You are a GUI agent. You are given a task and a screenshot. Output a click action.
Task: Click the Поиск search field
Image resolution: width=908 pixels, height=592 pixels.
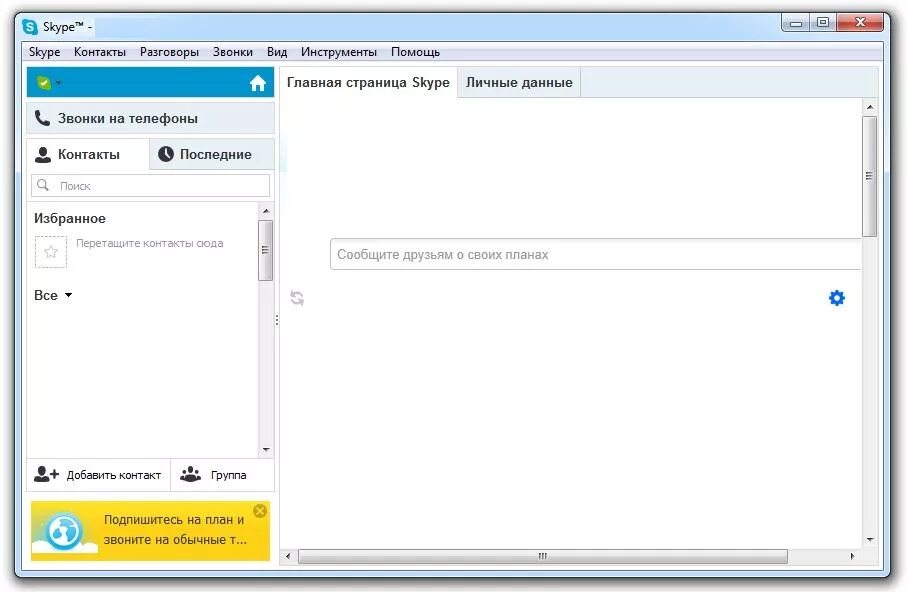coord(151,186)
